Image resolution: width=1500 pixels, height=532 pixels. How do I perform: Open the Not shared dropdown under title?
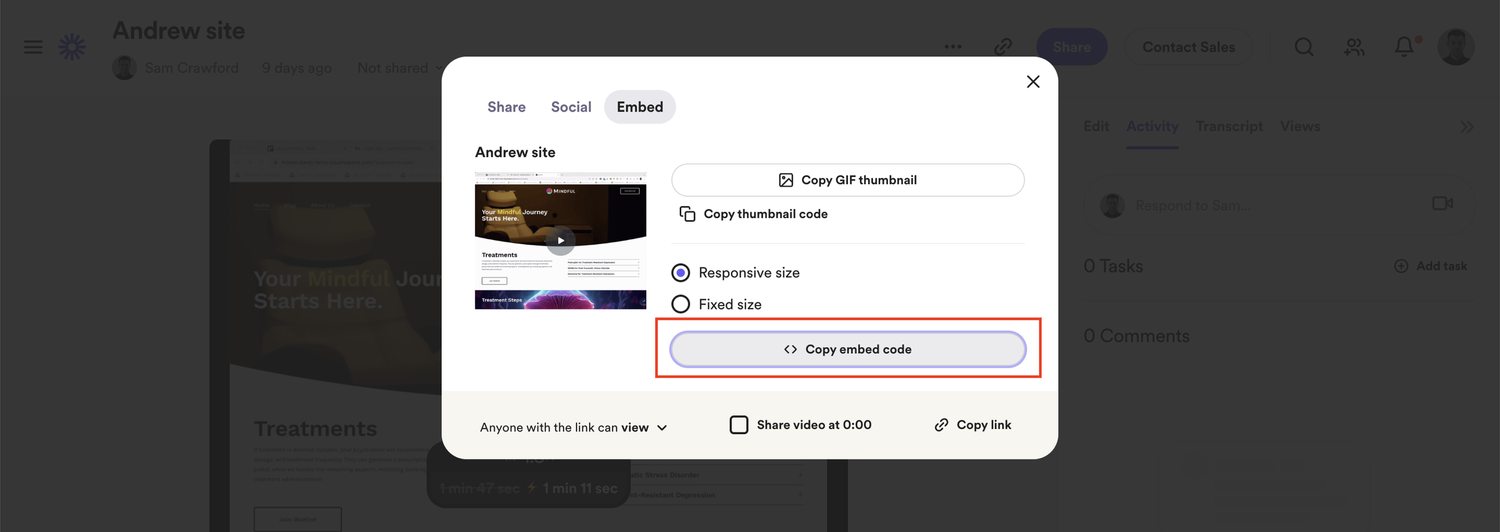pyautogui.click(x=399, y=68)
